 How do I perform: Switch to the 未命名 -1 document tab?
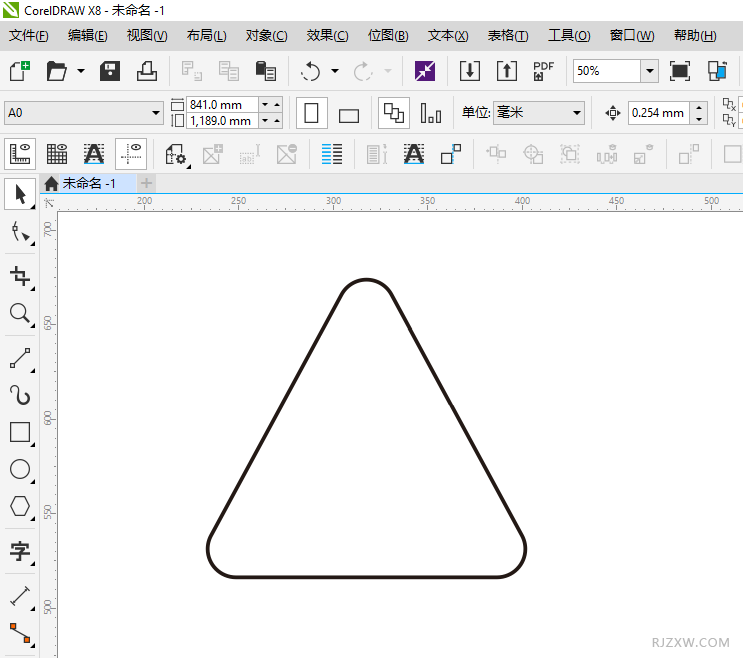click(88, 183)
